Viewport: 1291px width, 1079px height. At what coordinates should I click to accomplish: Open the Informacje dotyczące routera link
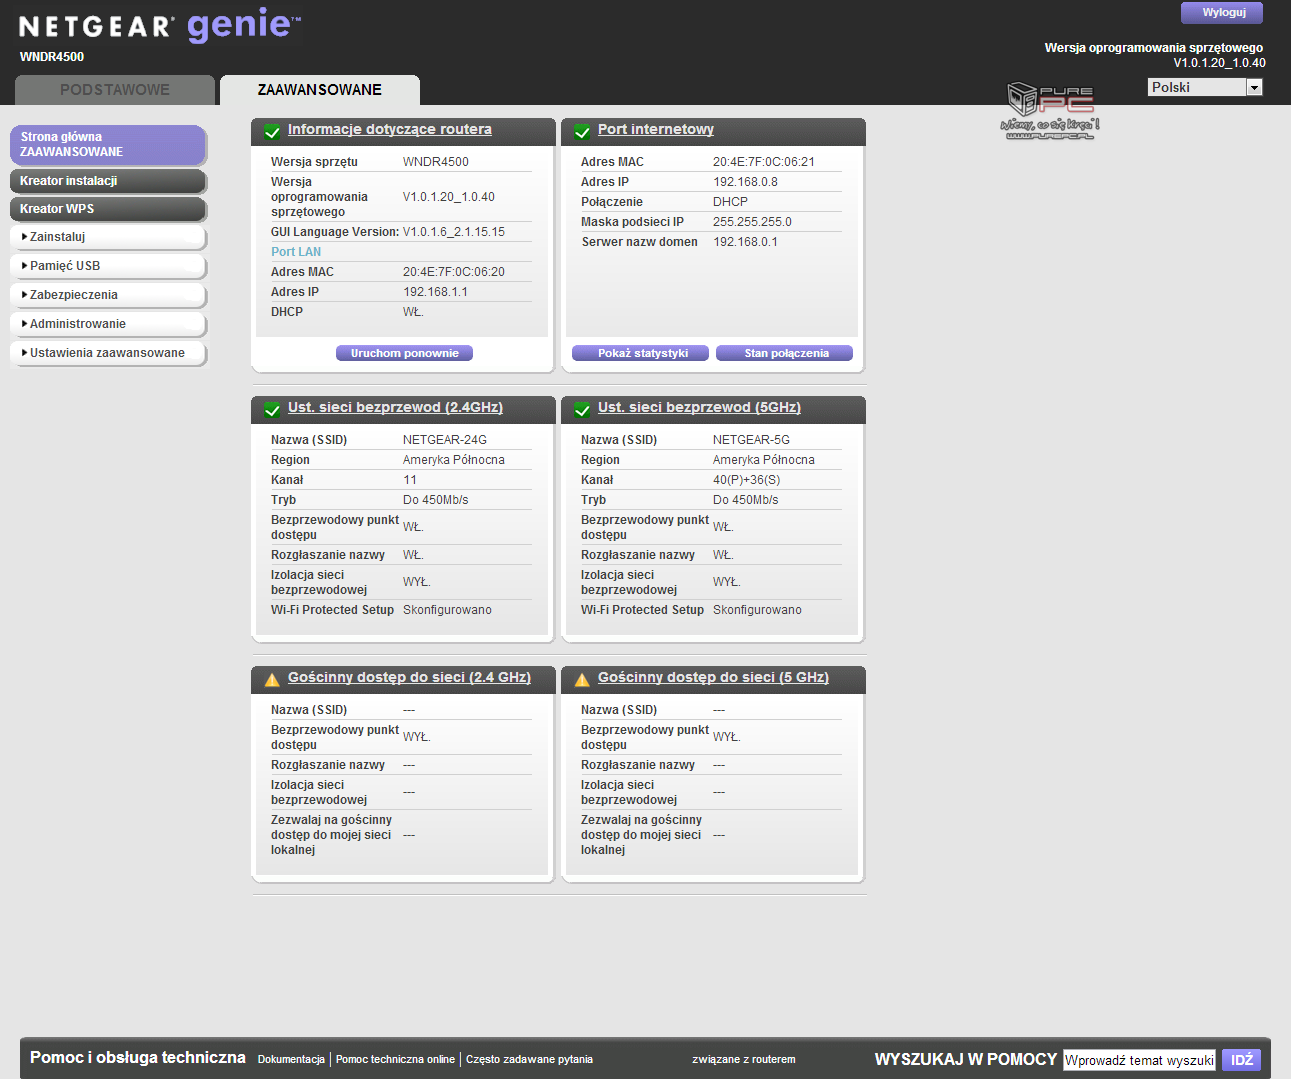[390, 129]
